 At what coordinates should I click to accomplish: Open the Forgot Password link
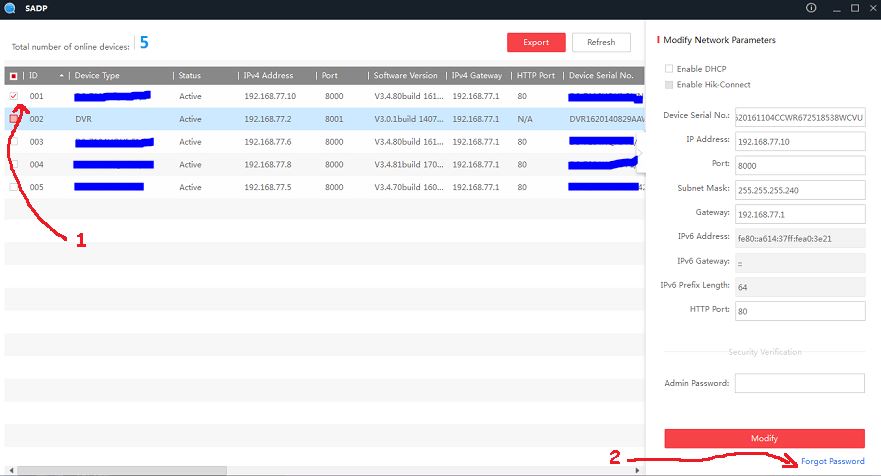click(x=832, y=461)
